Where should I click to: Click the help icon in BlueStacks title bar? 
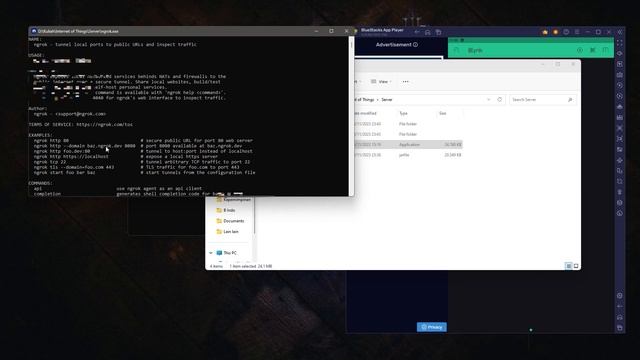pyautogui.click(x=566, y=32)
